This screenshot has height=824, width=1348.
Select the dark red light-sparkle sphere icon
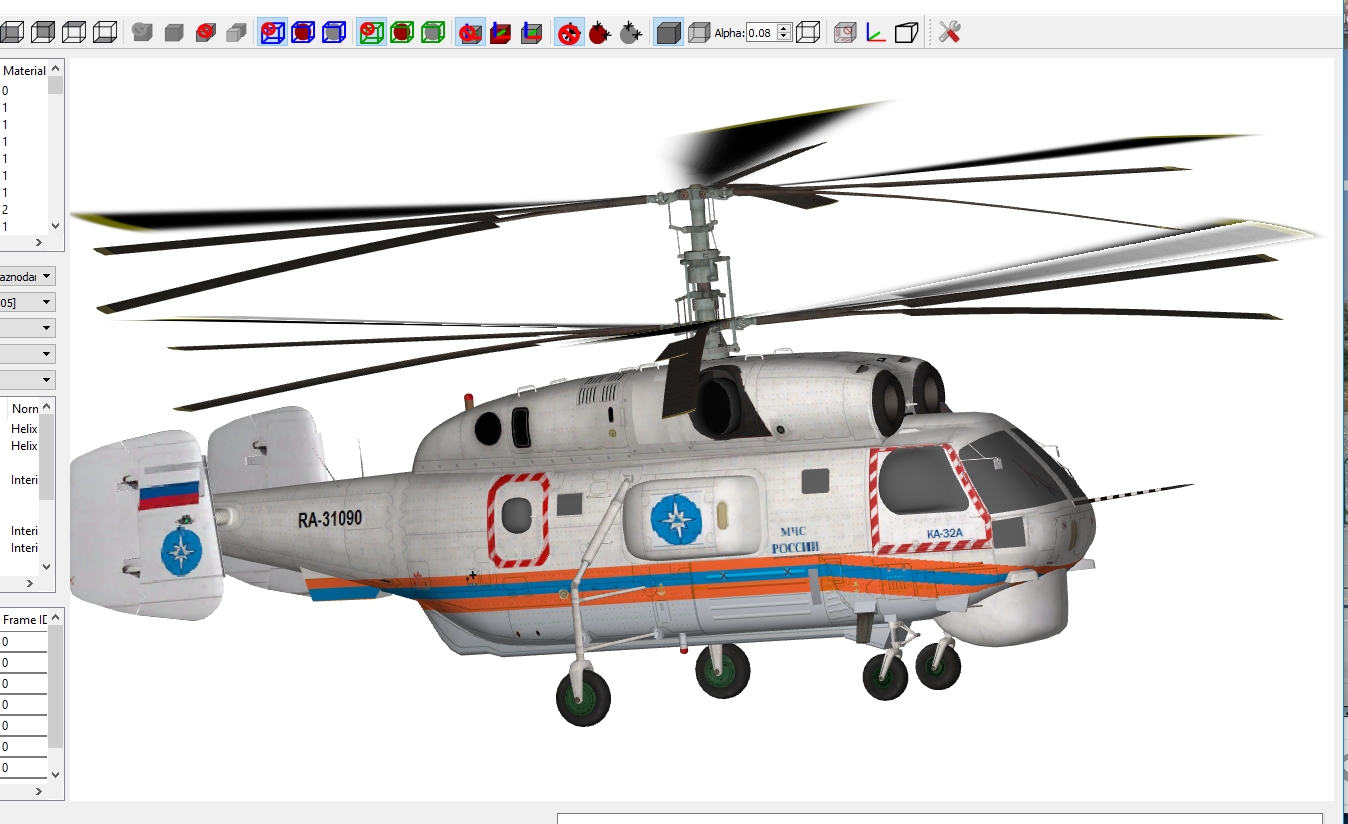(600, 33)
